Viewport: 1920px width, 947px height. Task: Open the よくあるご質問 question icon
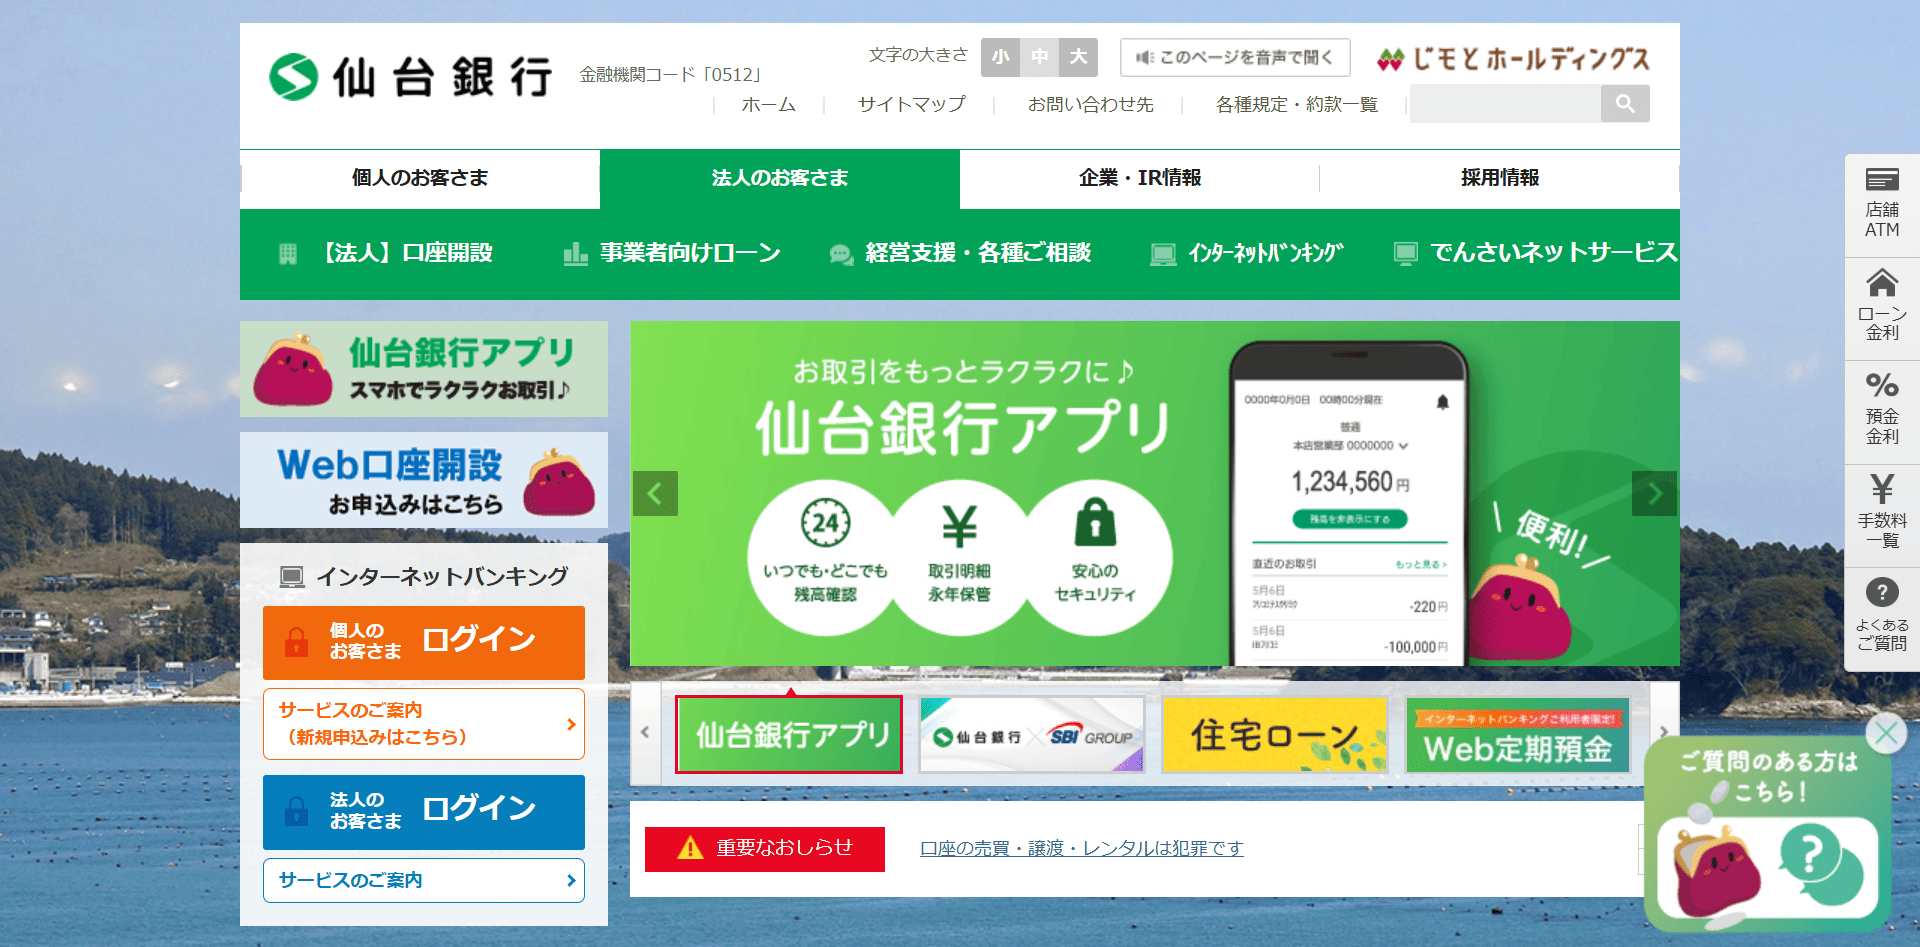click(1882, 618)
